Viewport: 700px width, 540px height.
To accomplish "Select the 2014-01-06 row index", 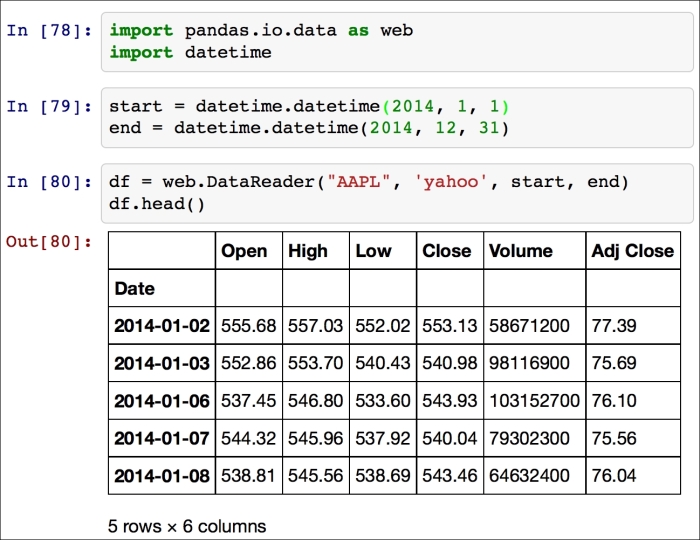I will coord(162,401).
